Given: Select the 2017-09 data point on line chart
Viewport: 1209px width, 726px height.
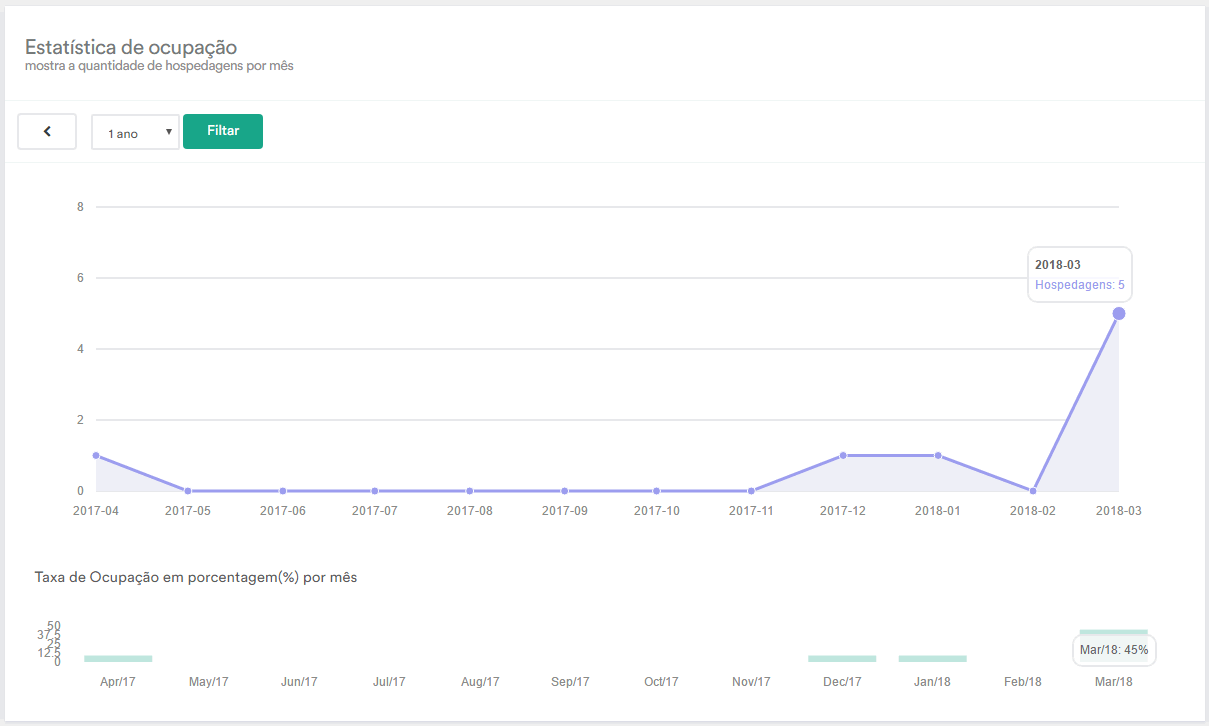Looking at the screenshot, I should point(564,491).
